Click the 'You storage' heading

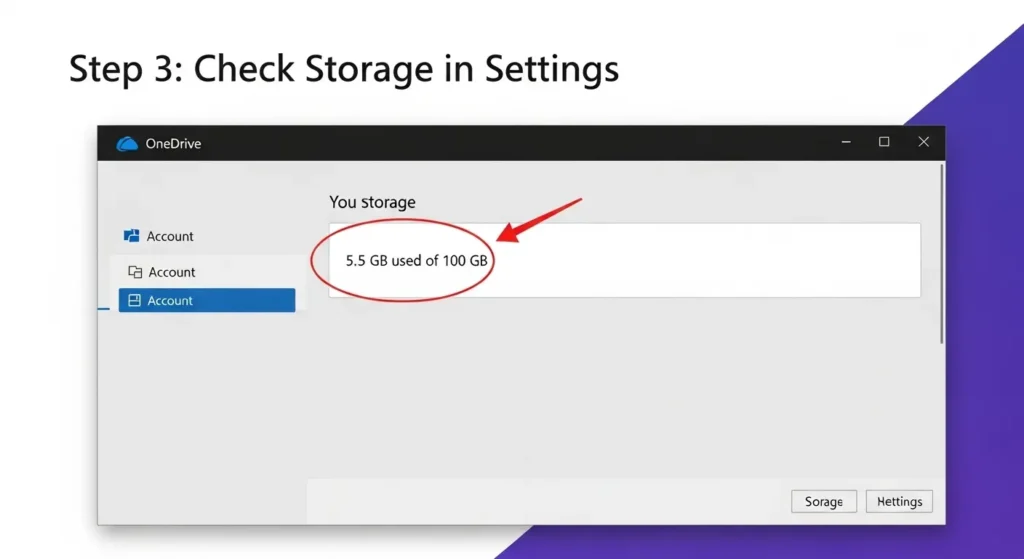point(372,202)
